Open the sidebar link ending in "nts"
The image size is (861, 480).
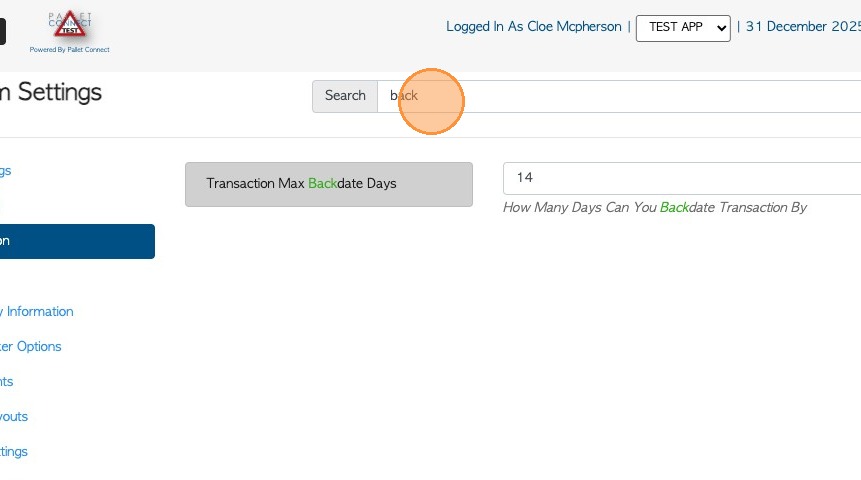[7, 382]
